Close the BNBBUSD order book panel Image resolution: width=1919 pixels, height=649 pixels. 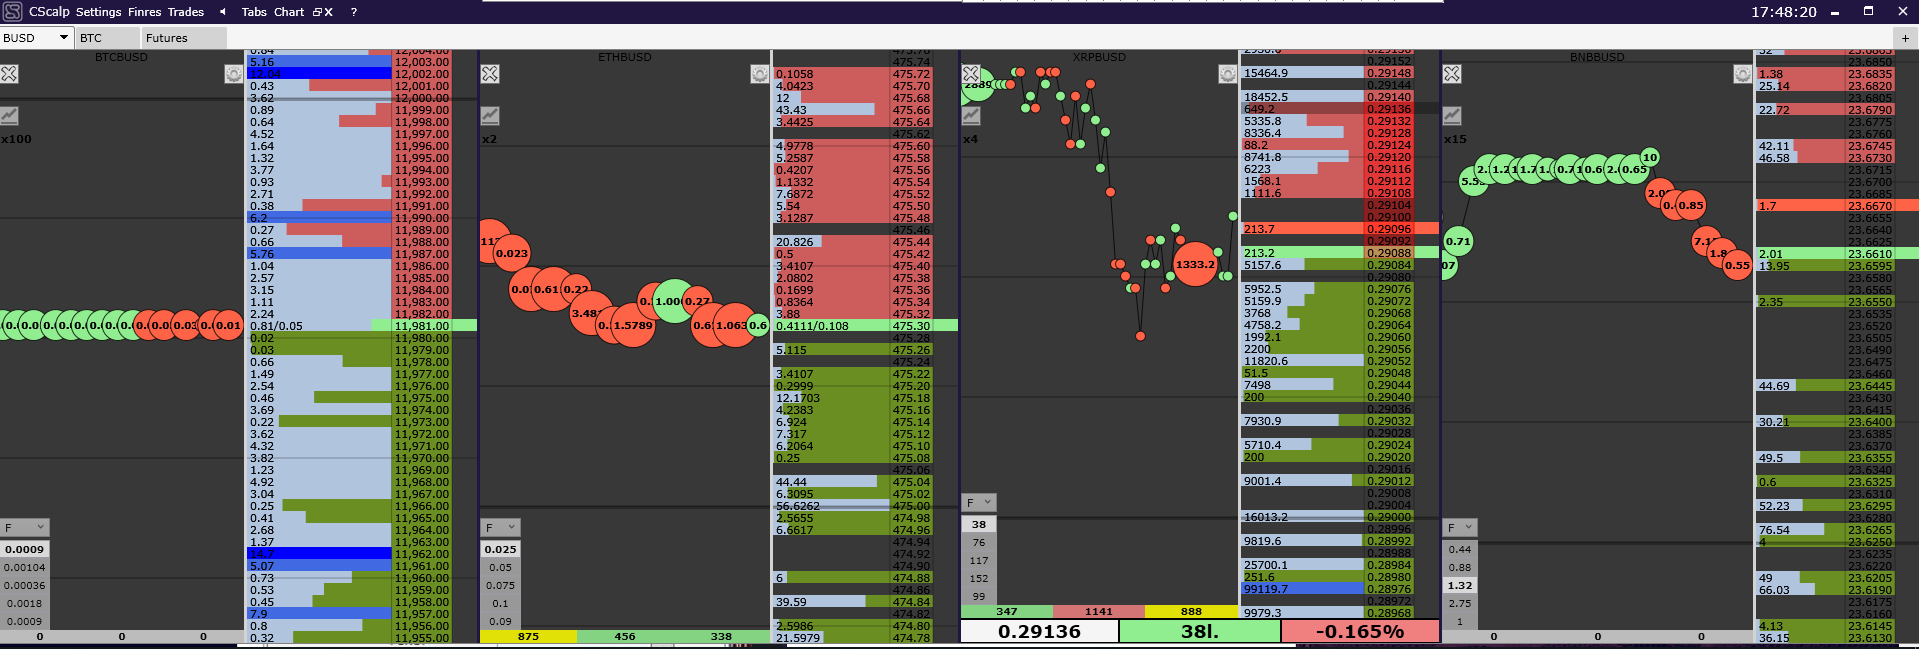(1452, 74)
